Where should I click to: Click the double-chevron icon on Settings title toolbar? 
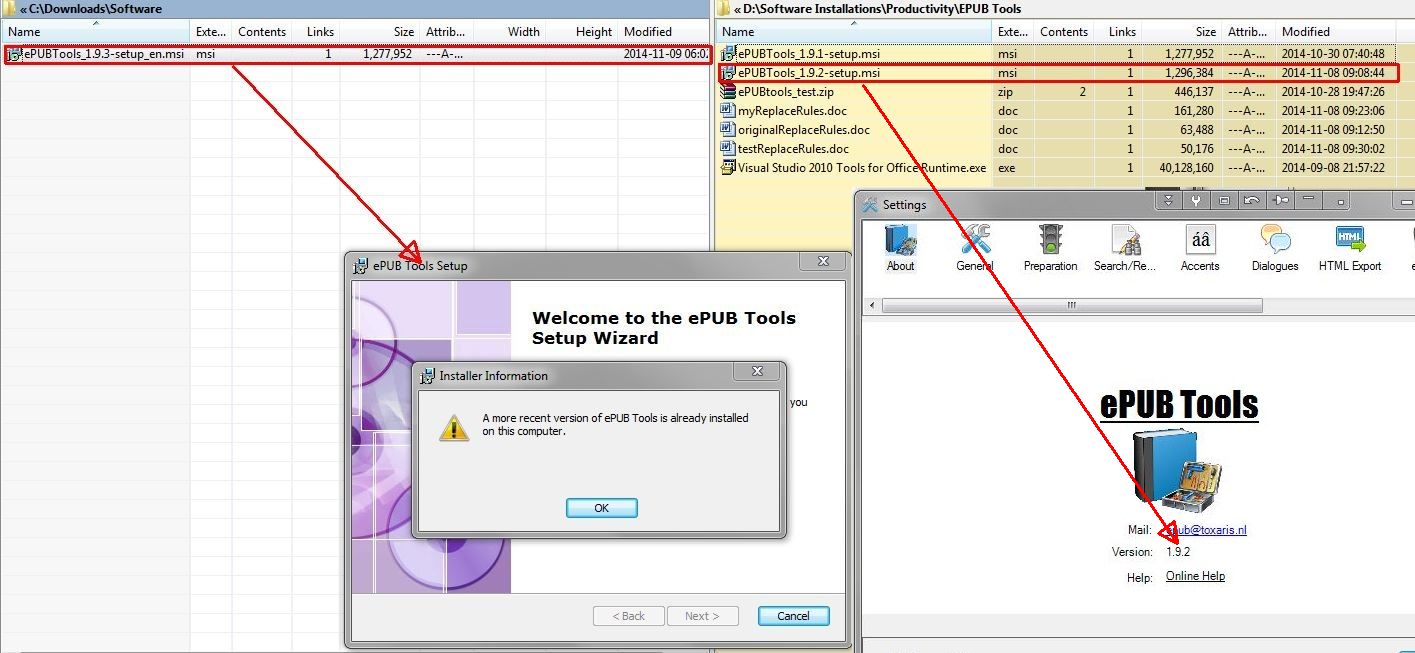[1168, 200]
